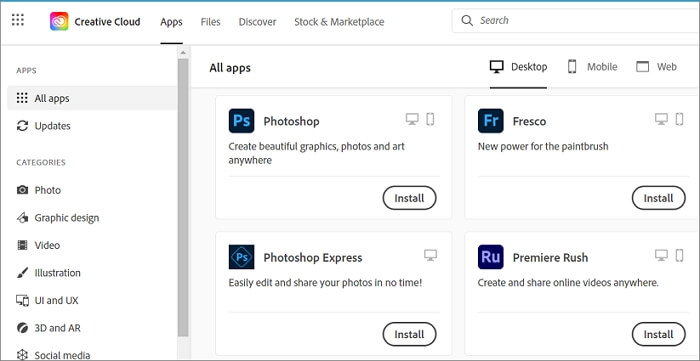The height and width of the screenshot is (361, 700).
Task: Choose the Photo category
Action: [92, 190]
